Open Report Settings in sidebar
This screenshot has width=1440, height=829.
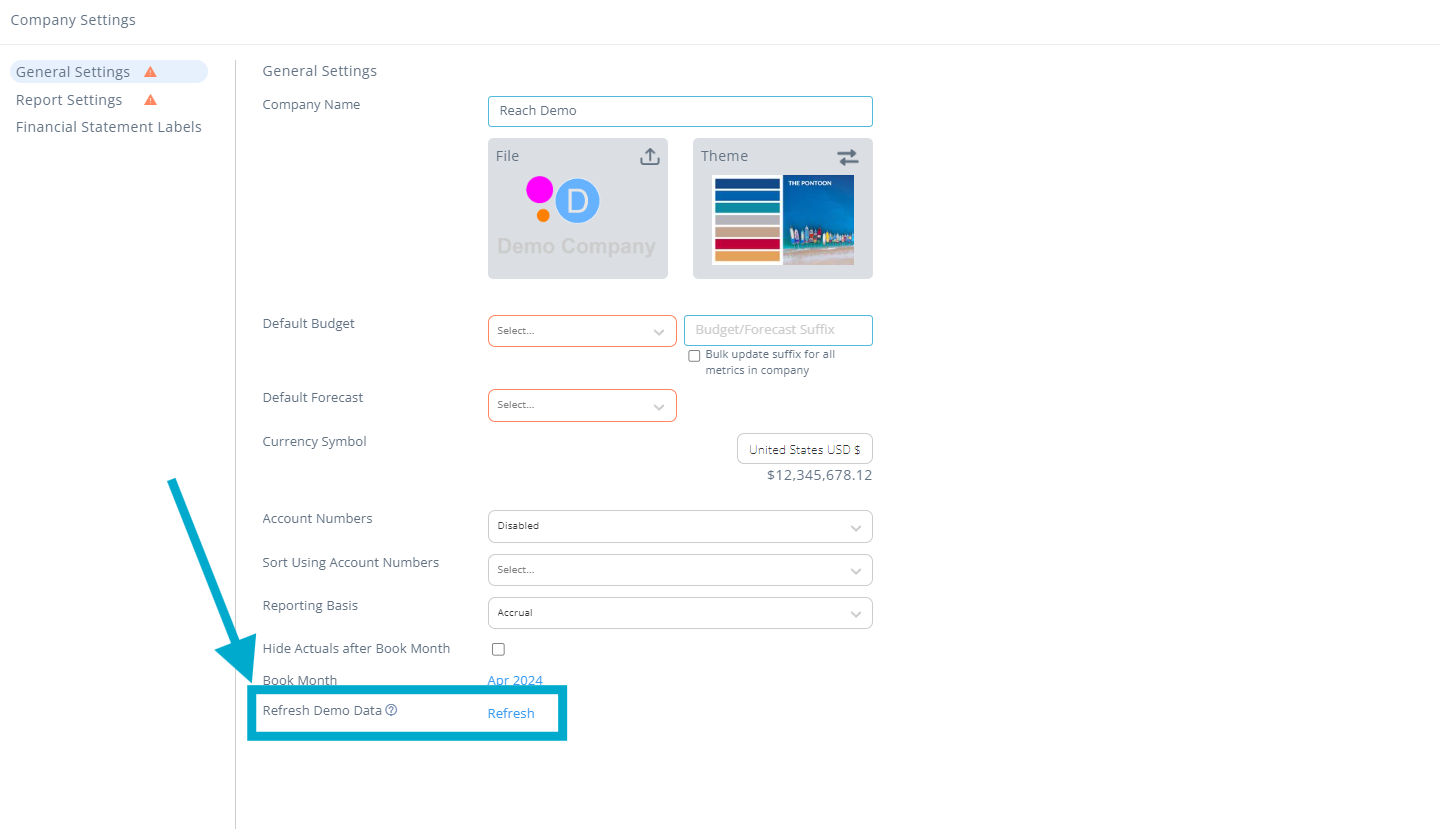tap(69, 100)
